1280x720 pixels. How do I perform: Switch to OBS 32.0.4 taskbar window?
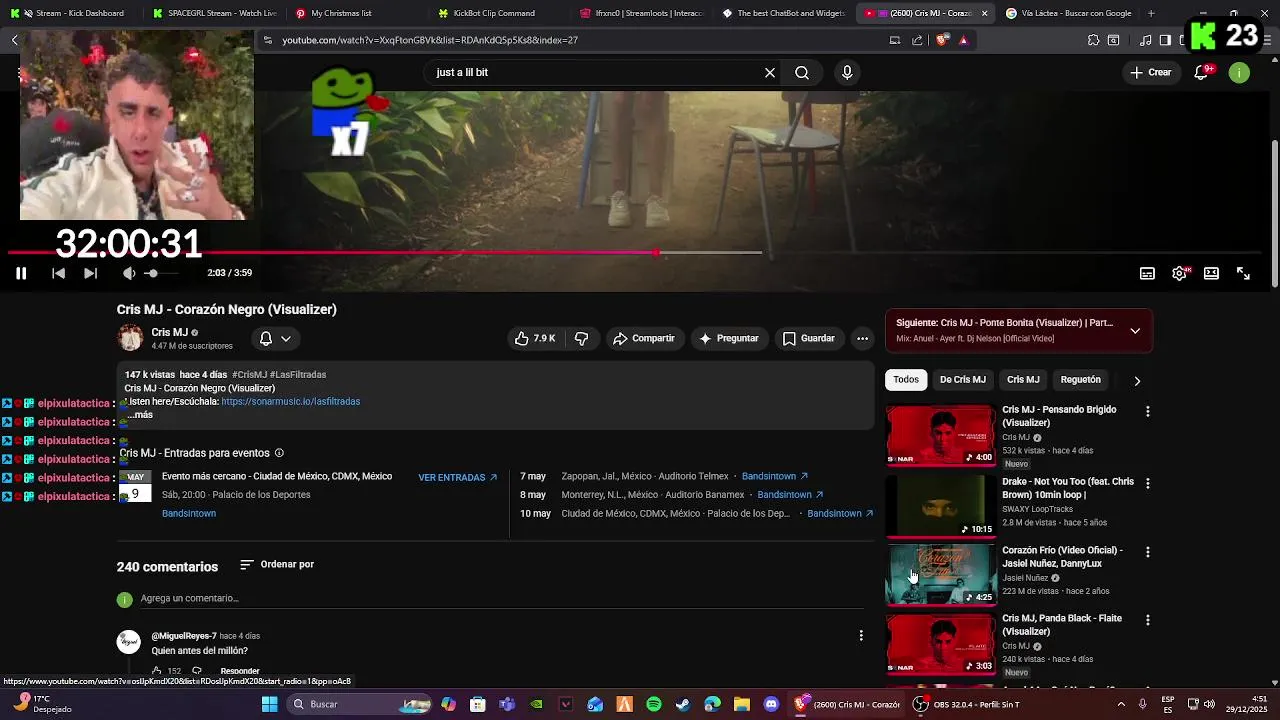coord(967,704)
